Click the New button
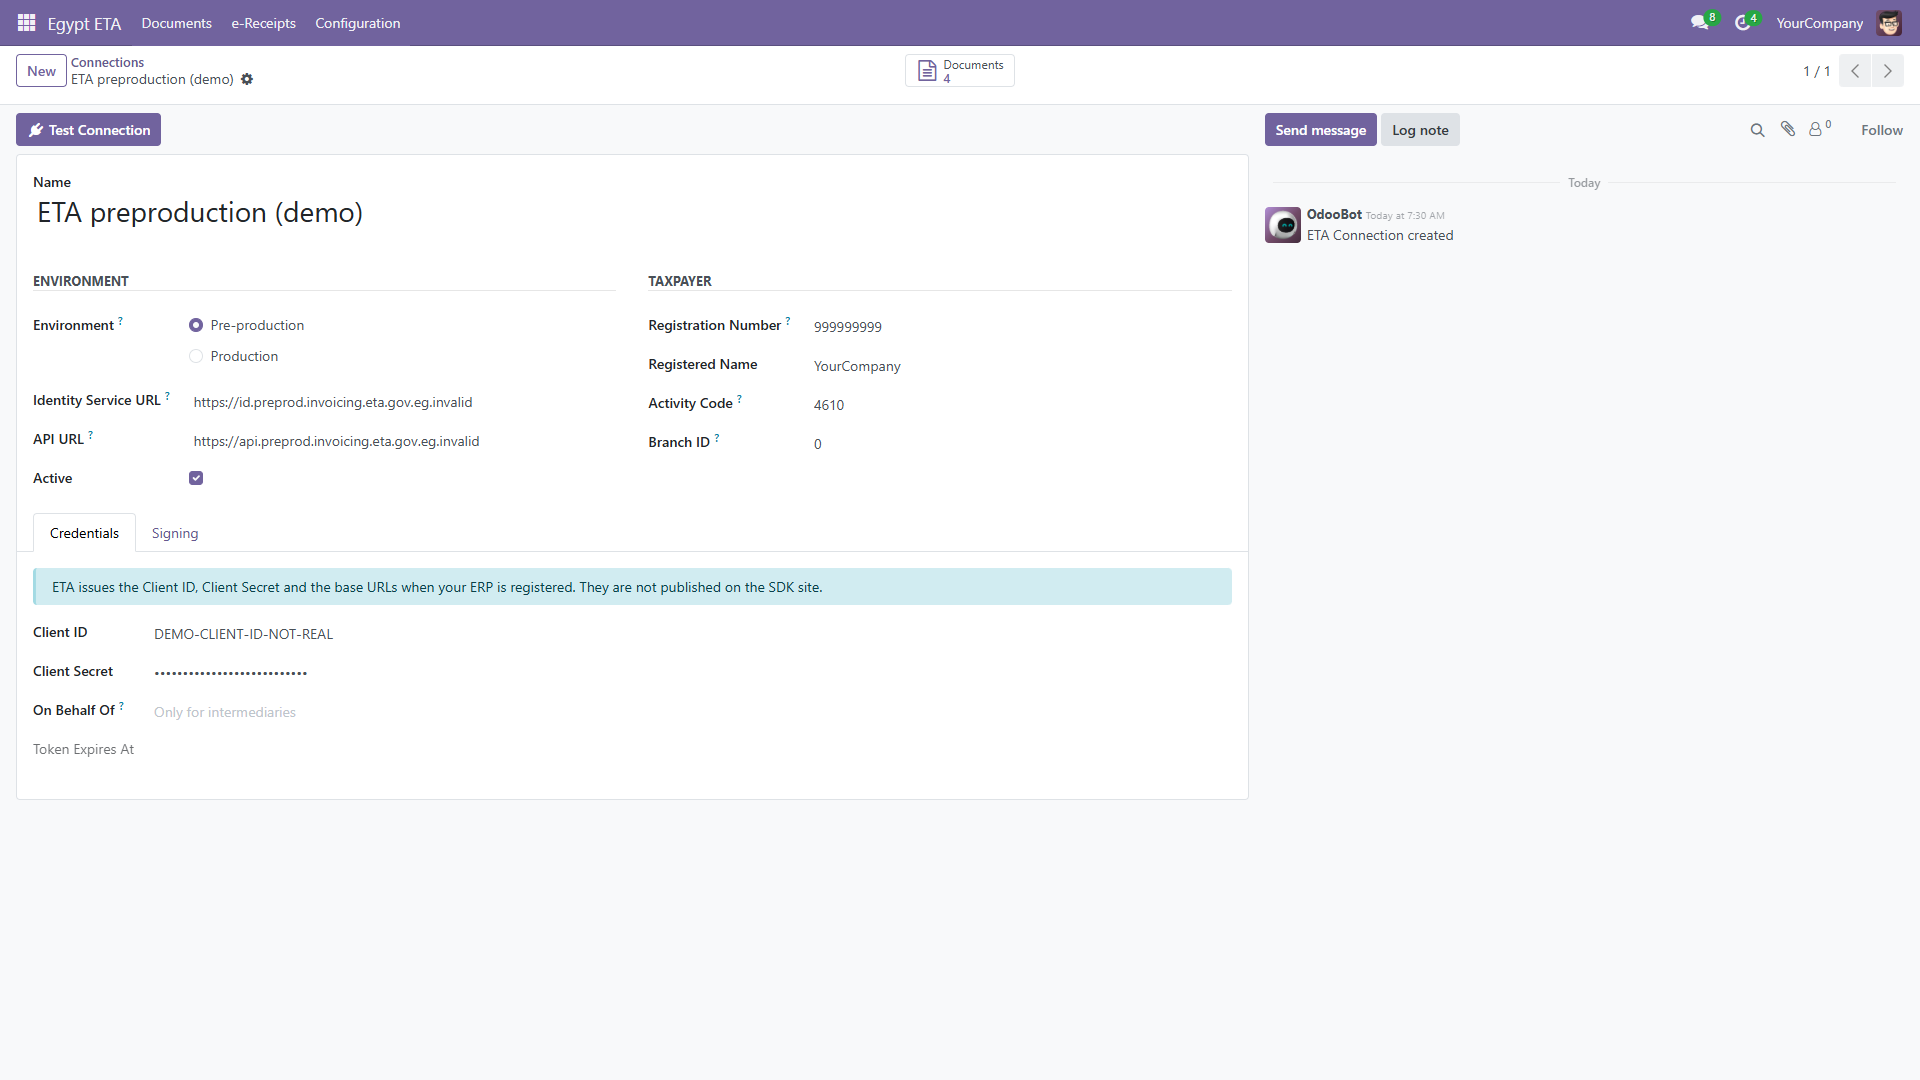This screenshot has width=1920, height=1080. 41,71
